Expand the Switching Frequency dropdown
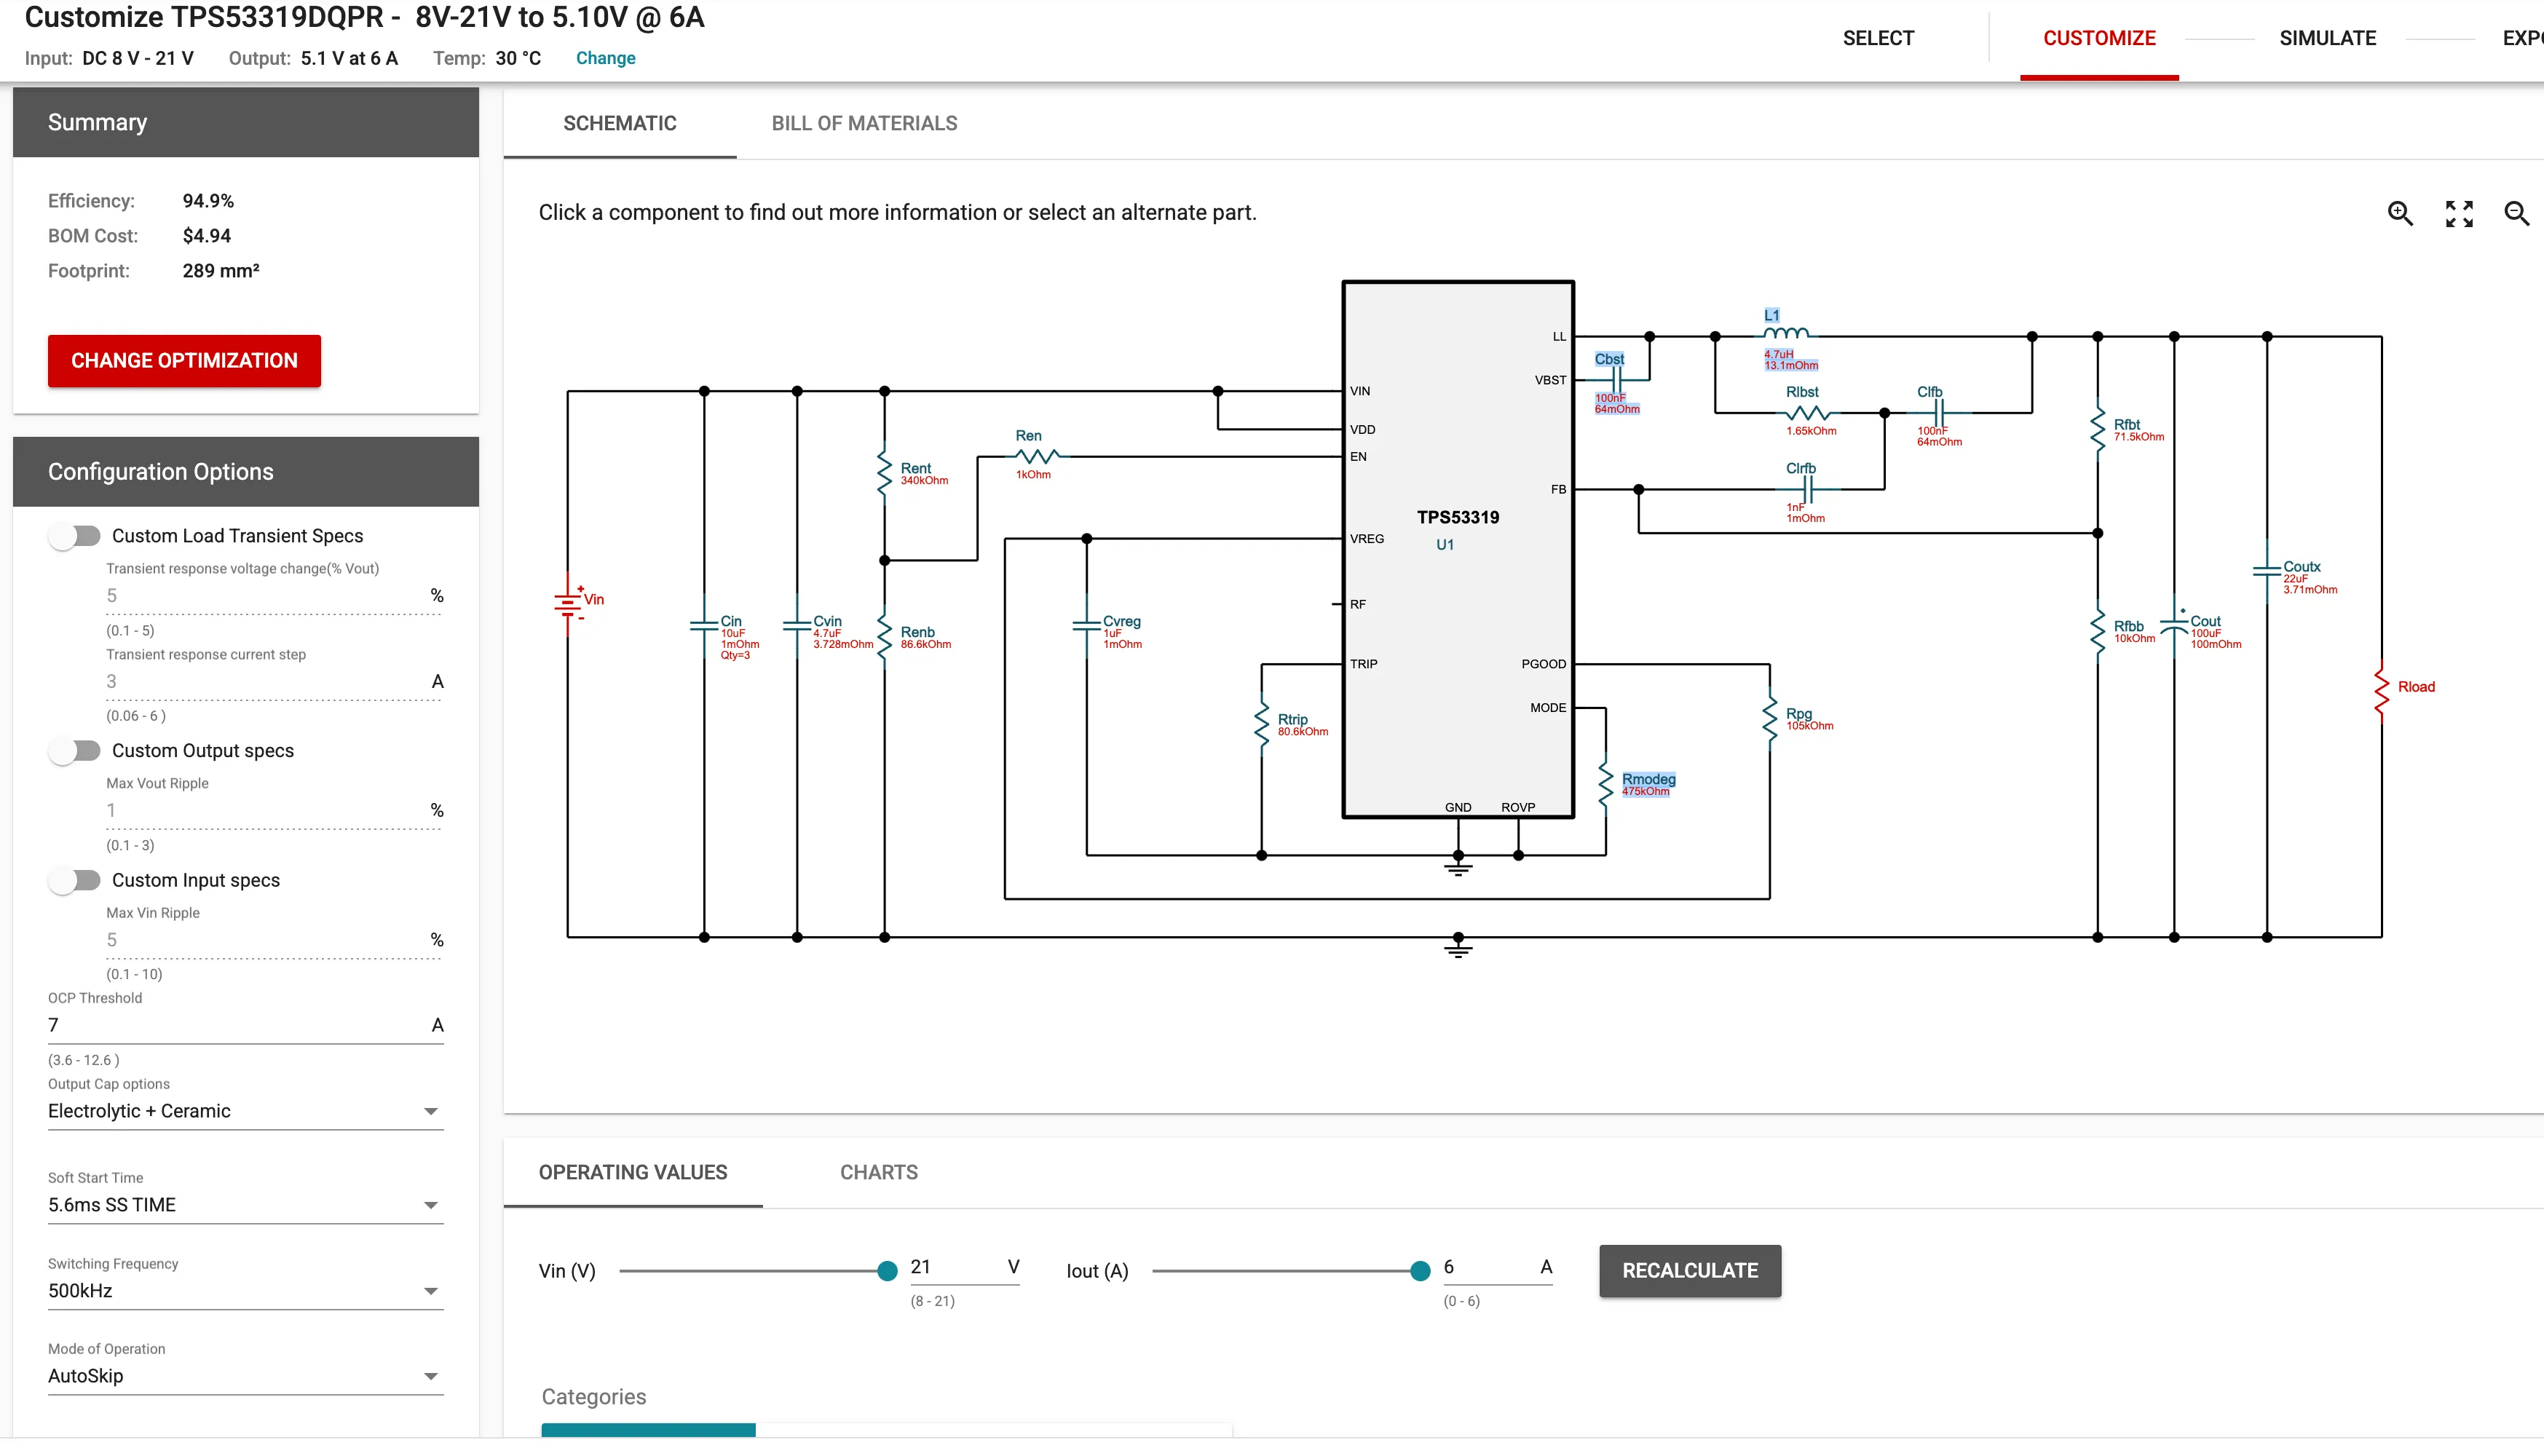 pyautogui.click(x=245, y=1291)
